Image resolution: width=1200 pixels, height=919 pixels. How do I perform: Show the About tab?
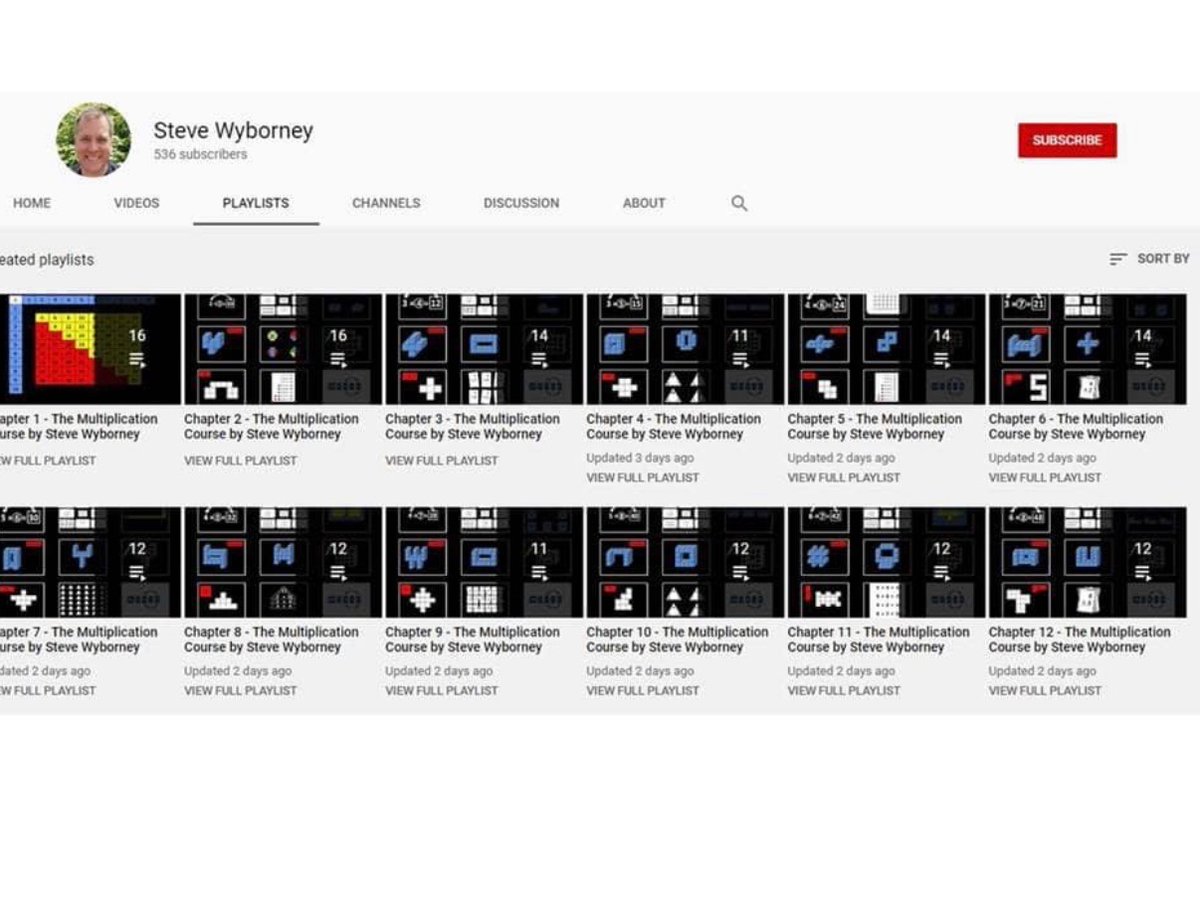(644, 203)
